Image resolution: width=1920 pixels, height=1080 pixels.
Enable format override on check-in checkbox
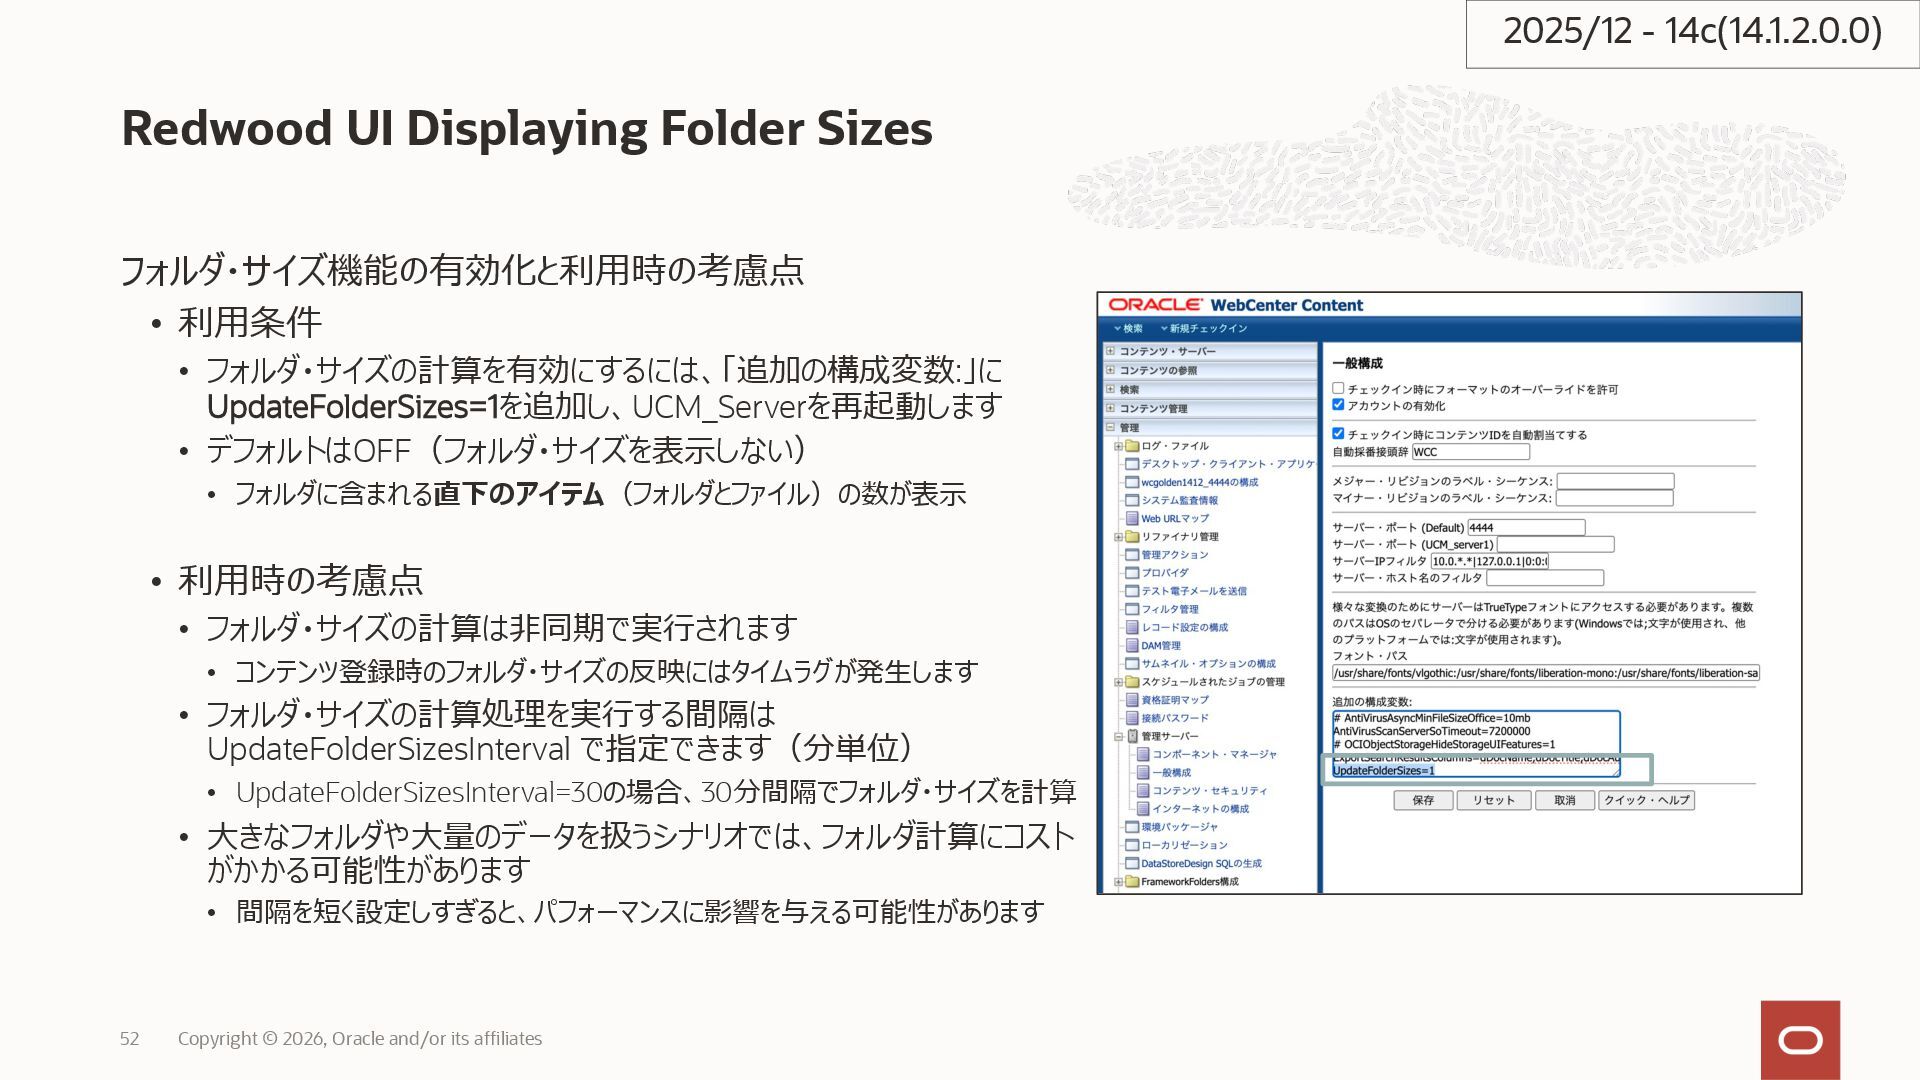pyautogui.click(x=1338, y=389)
